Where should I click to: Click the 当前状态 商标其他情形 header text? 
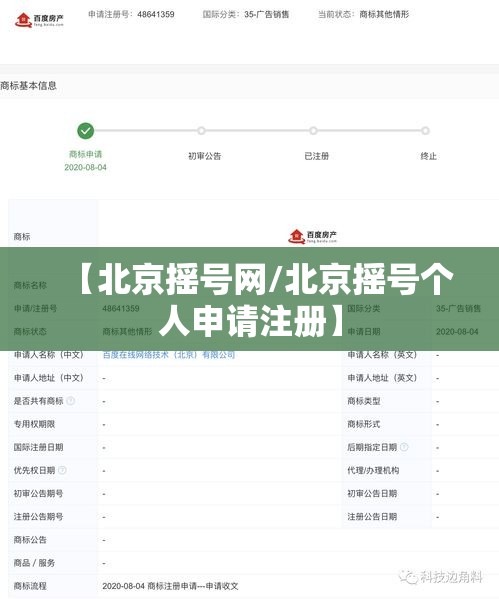(363, 15)
